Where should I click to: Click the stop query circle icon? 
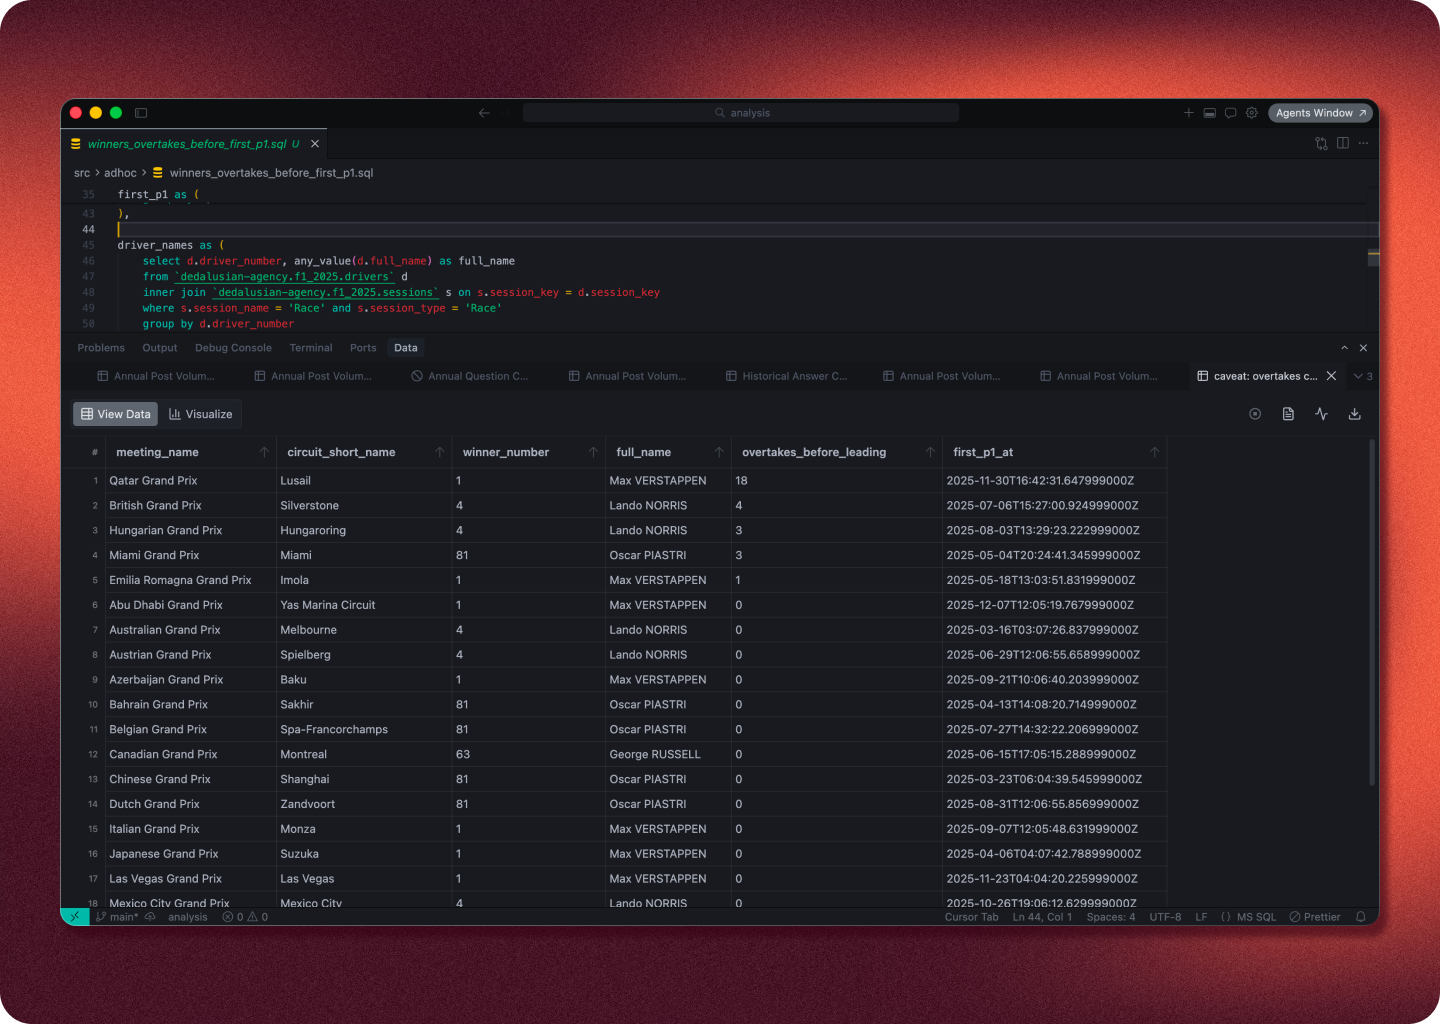tap(1255, 414)
